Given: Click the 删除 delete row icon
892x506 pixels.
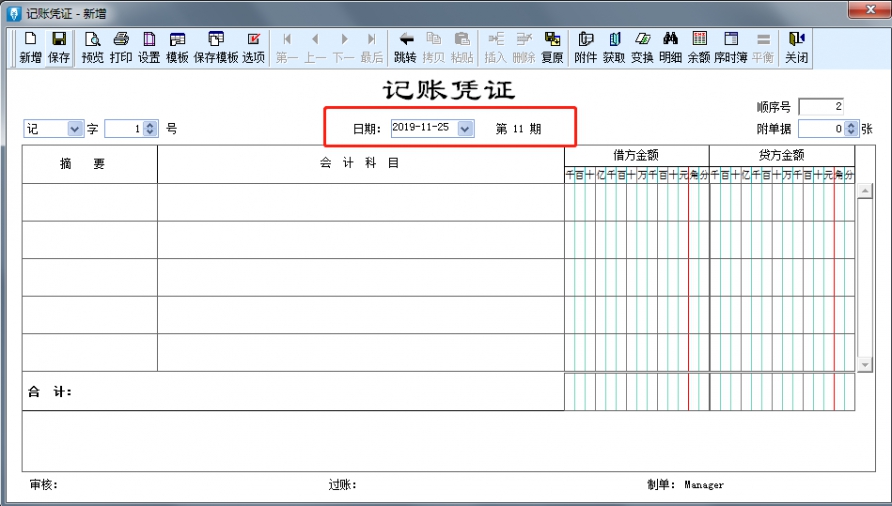Looking at the screenshot, I should (523, 47).
